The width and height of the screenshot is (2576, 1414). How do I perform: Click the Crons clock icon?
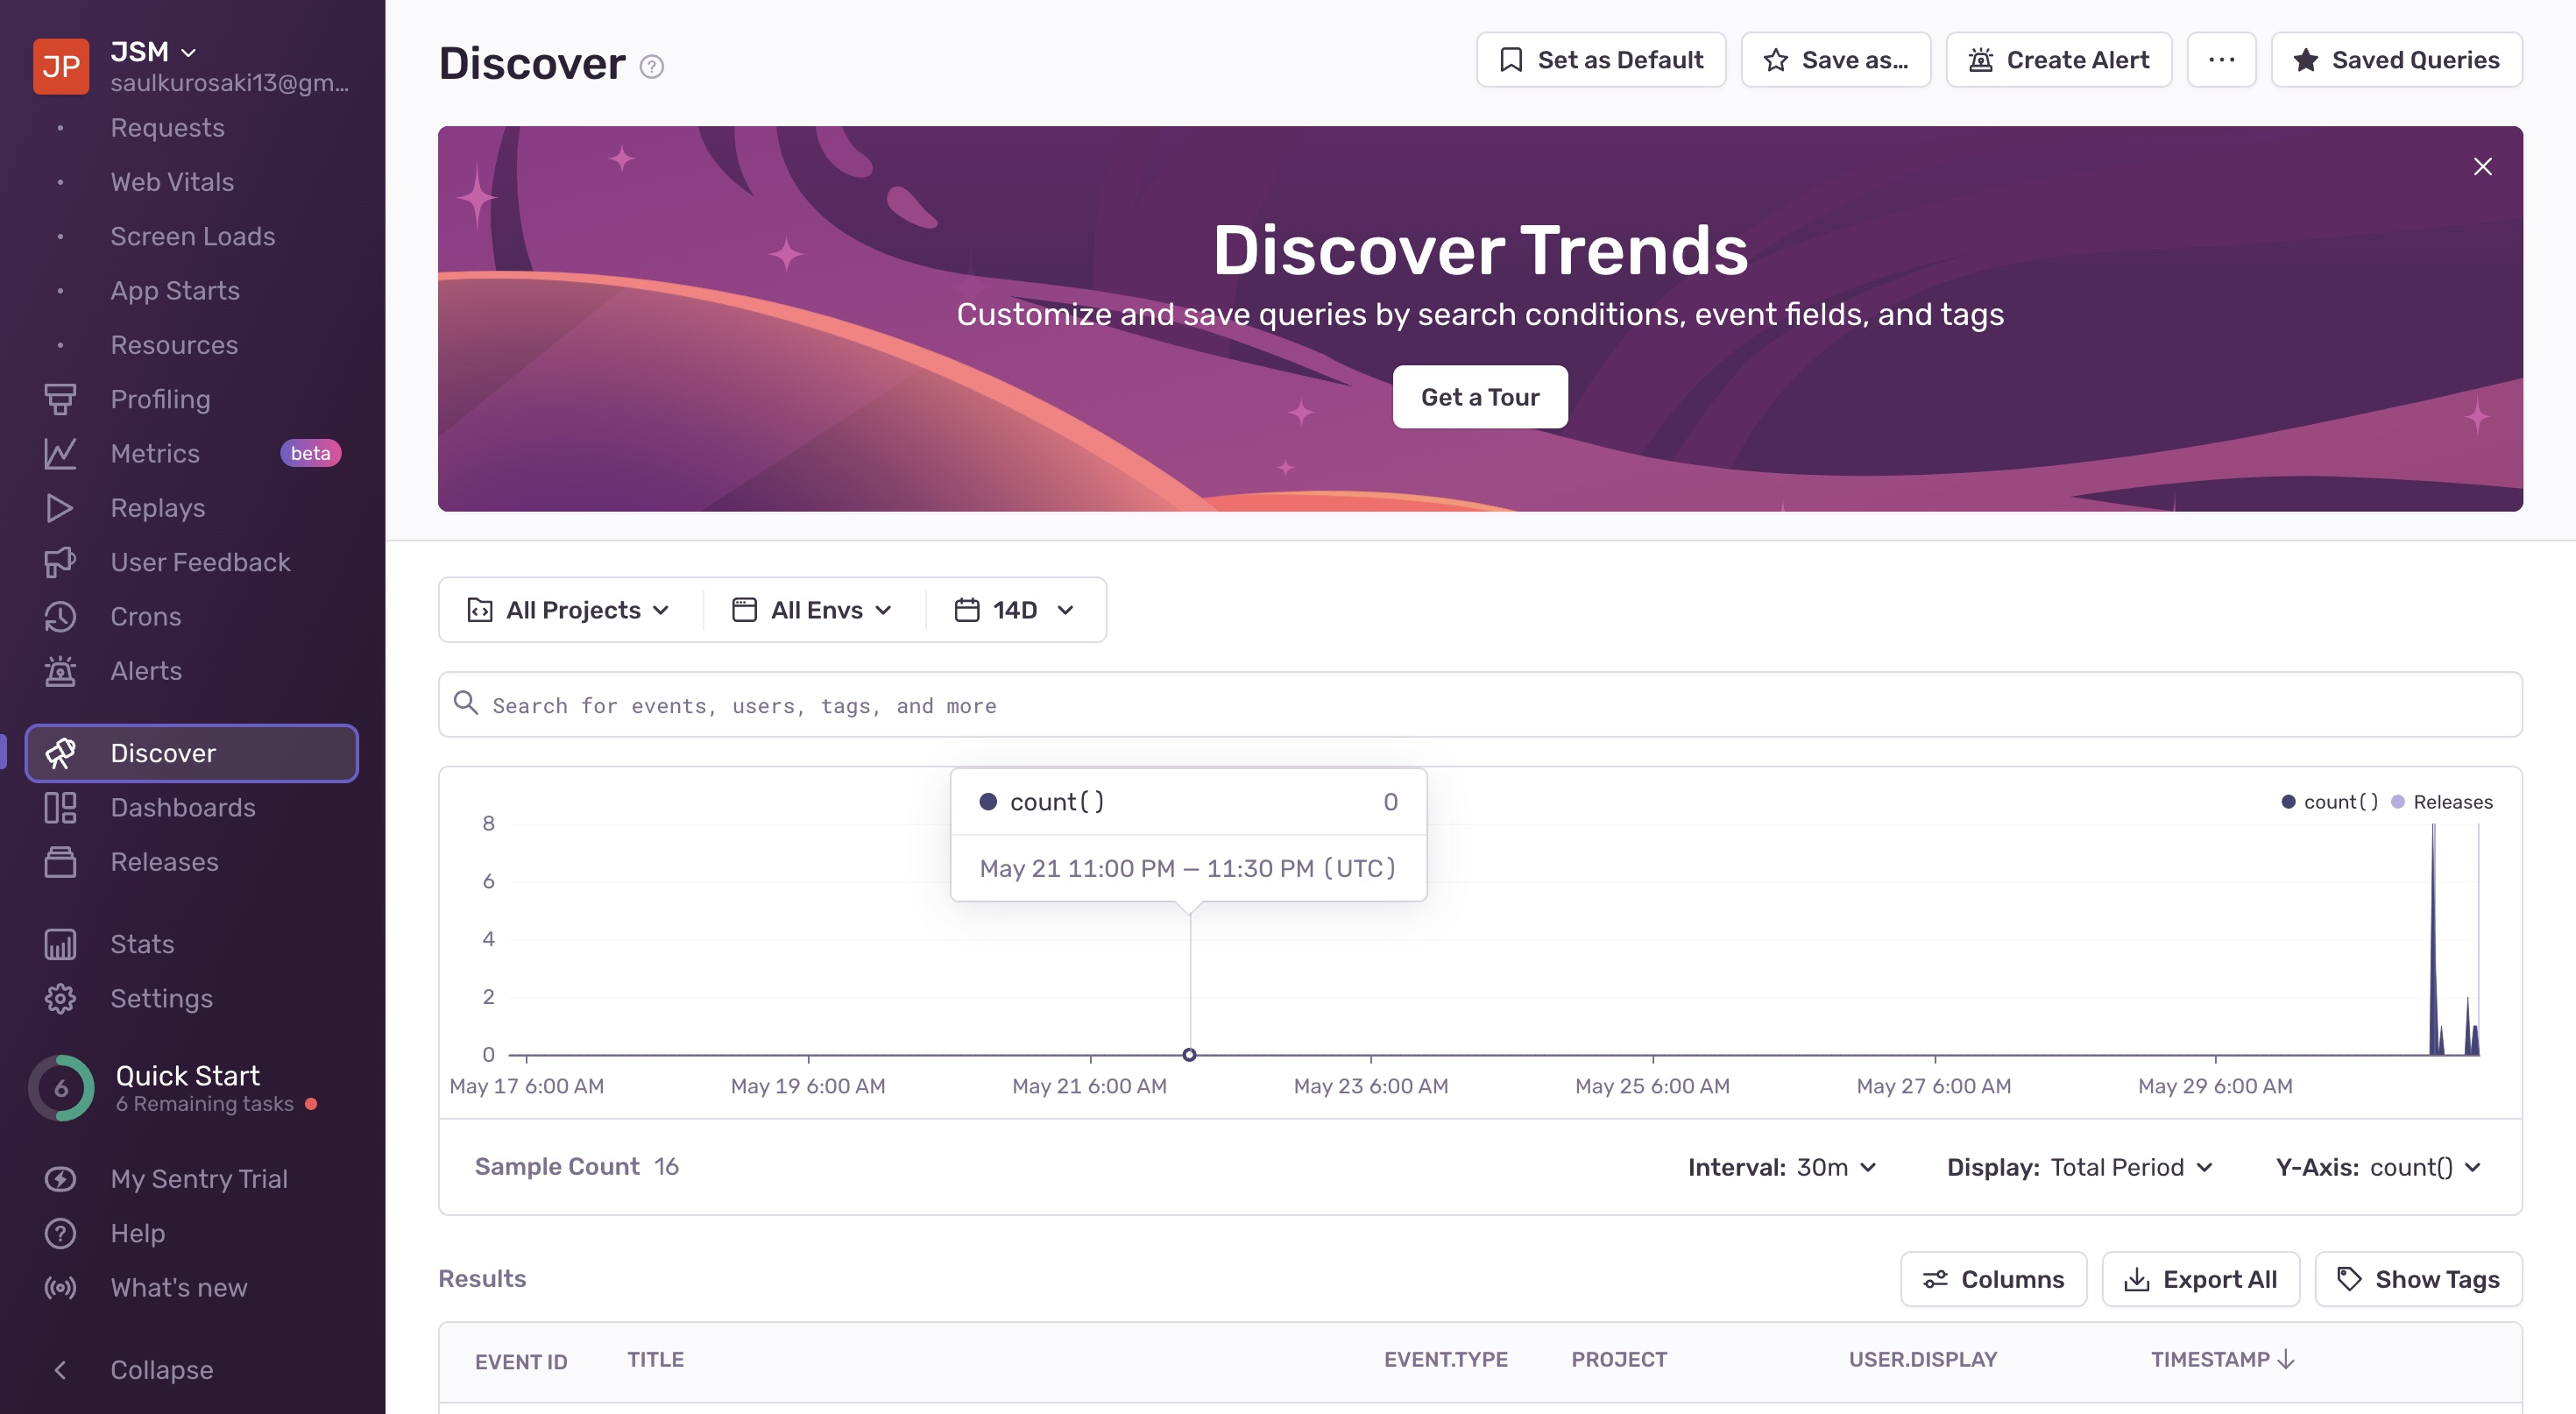click(60, 617)
